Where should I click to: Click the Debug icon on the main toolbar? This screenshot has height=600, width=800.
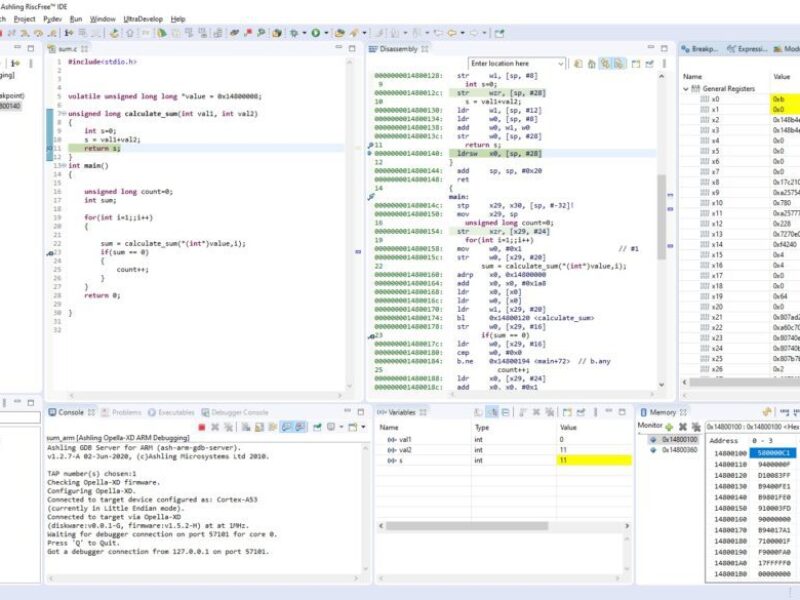293,34
